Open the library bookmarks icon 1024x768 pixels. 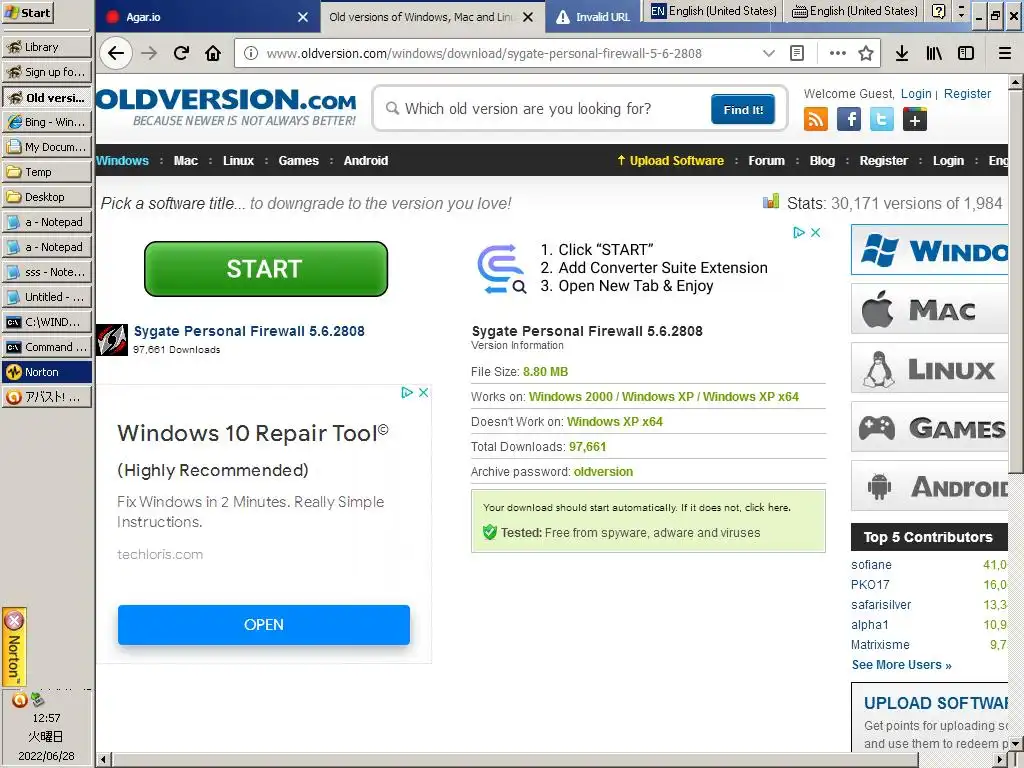click(x=934, y=54)
